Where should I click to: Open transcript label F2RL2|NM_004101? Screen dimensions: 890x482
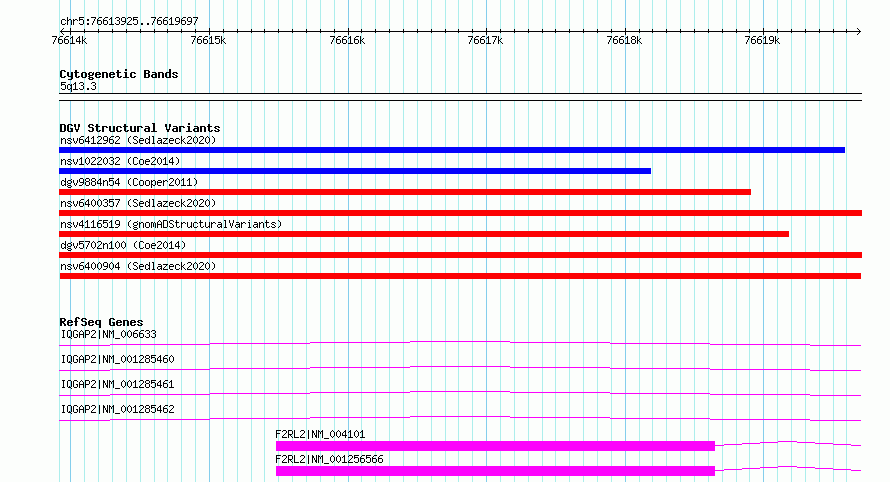(x=320, y=434)
